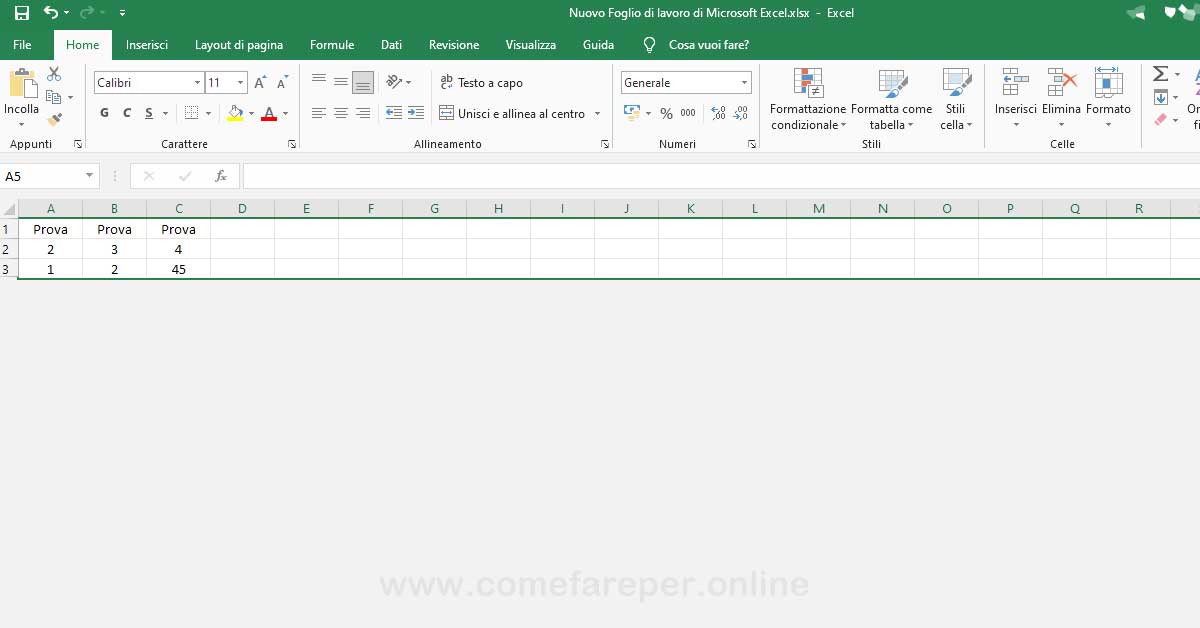The width and height of the screenshot is (1200, 628).
Task: Switch to the Formule ribbon tab
Action: point(332,45)
